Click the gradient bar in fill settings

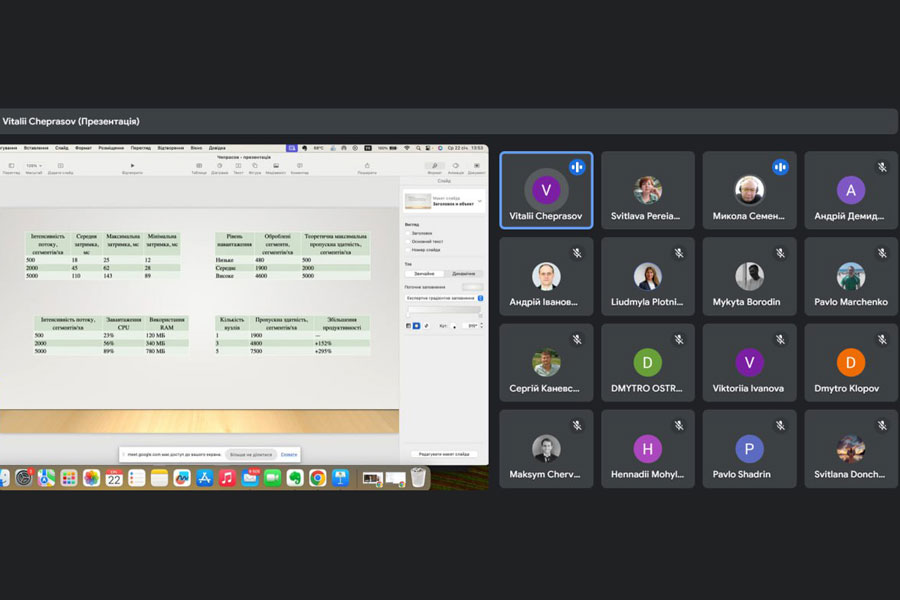444,309
